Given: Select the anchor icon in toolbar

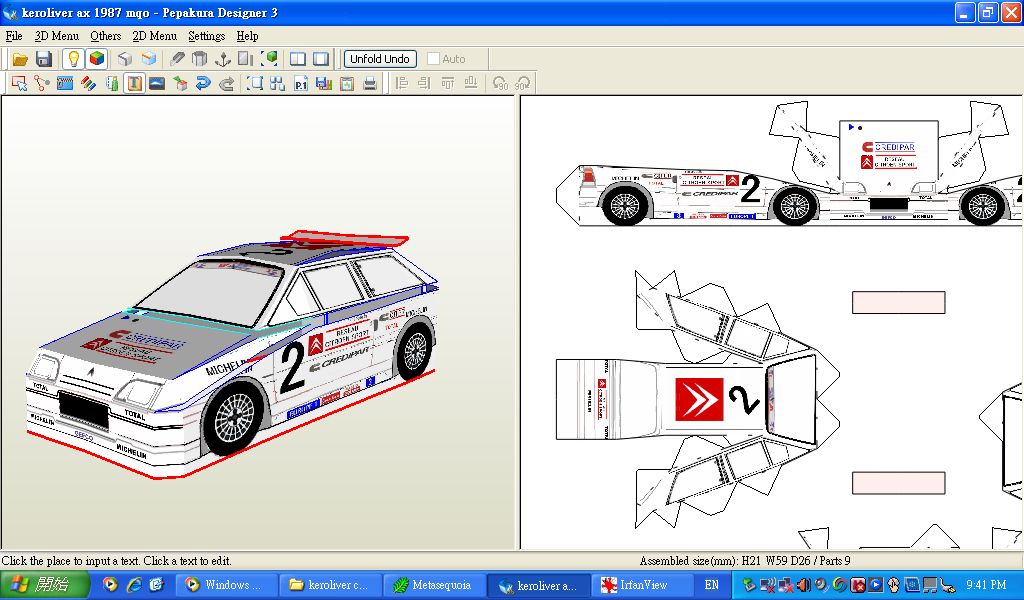Looking at the screenshot, I should (223, 59).
